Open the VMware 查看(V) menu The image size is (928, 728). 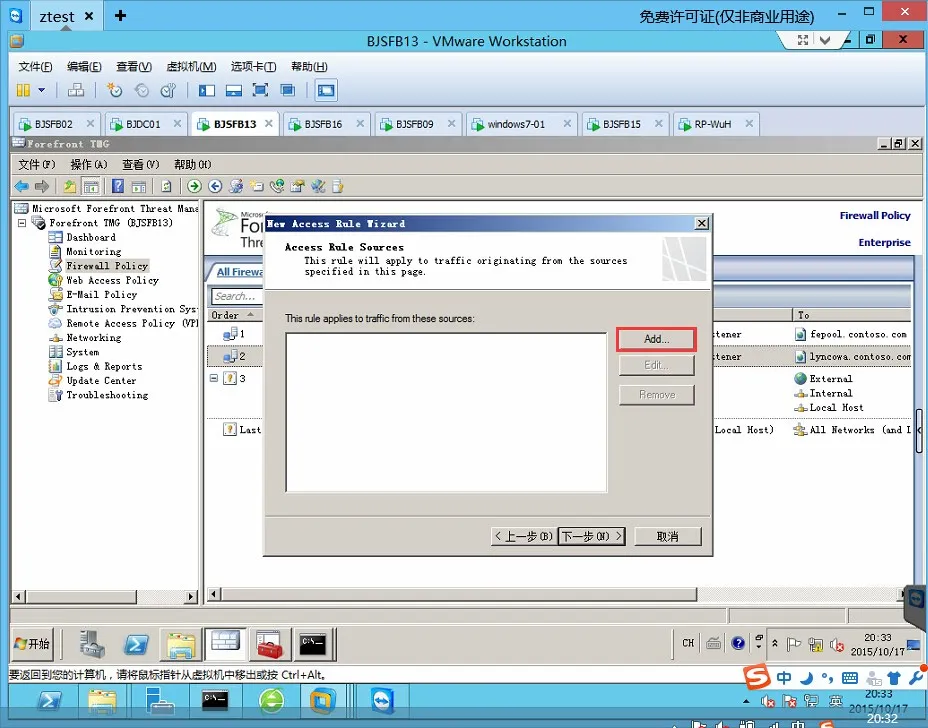click(x=134, y=66)
